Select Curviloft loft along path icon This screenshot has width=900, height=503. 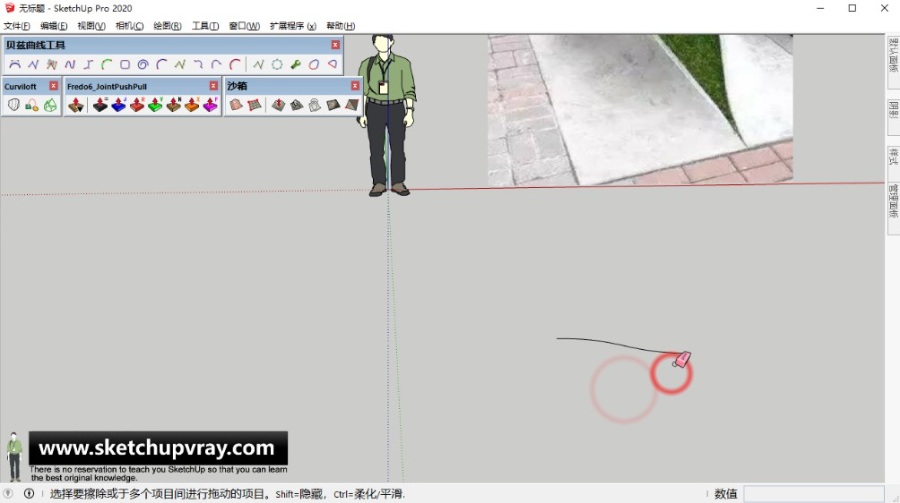coord(32,105)
